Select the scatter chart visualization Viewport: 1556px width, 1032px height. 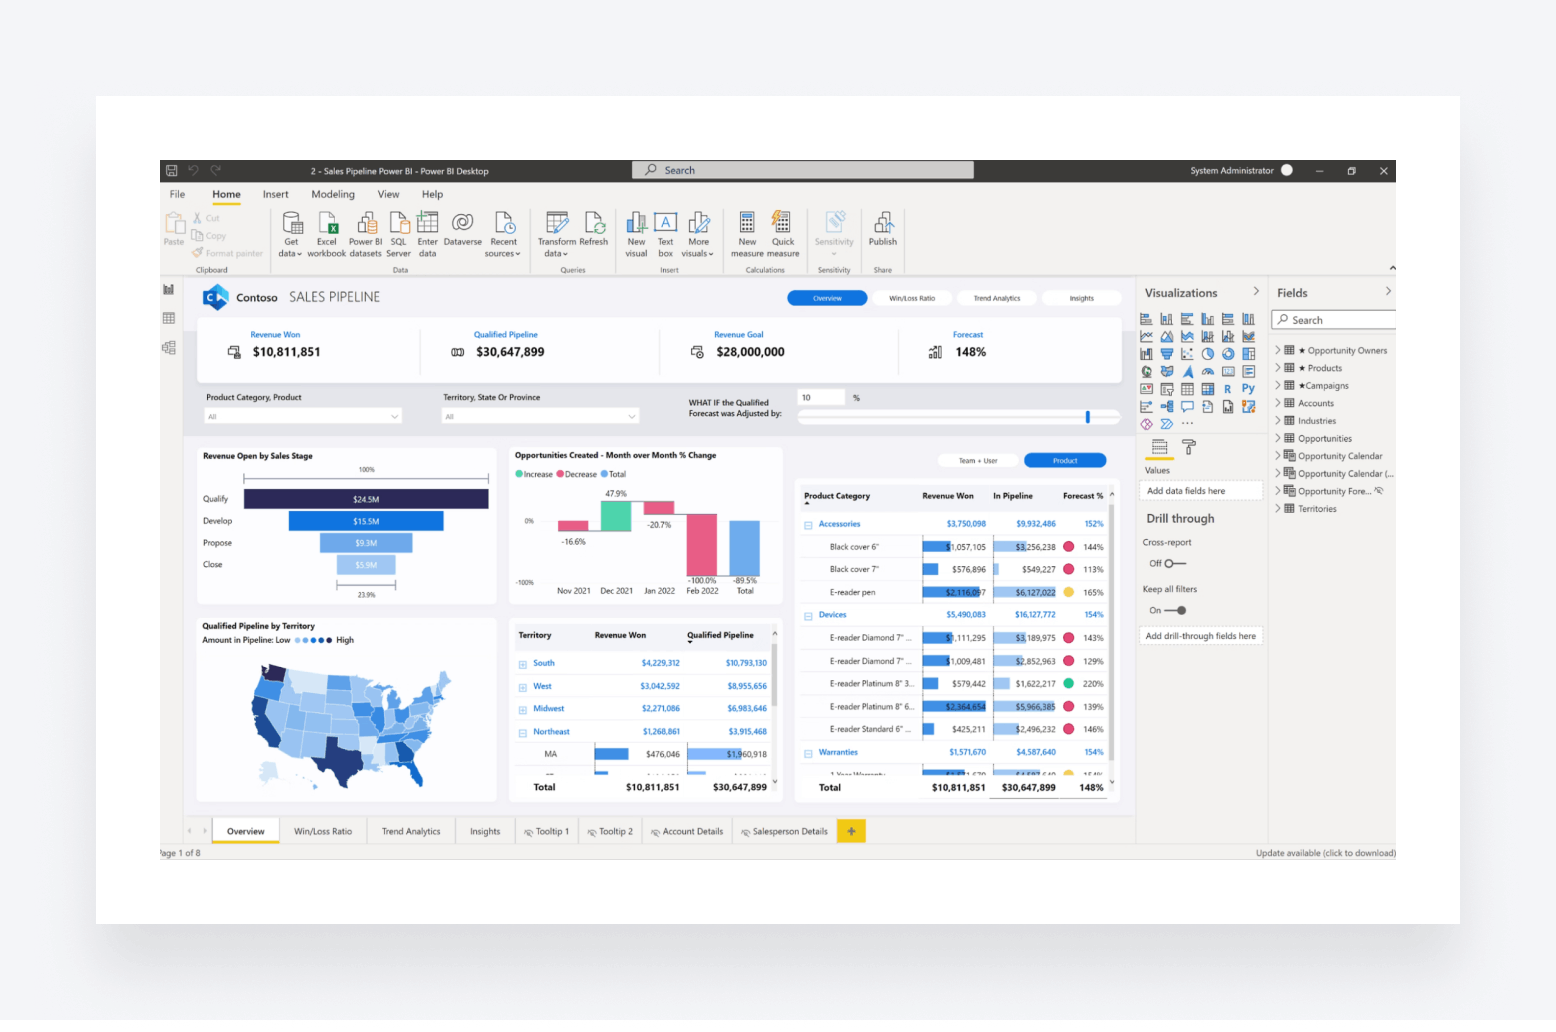[x=1187, y=354]
